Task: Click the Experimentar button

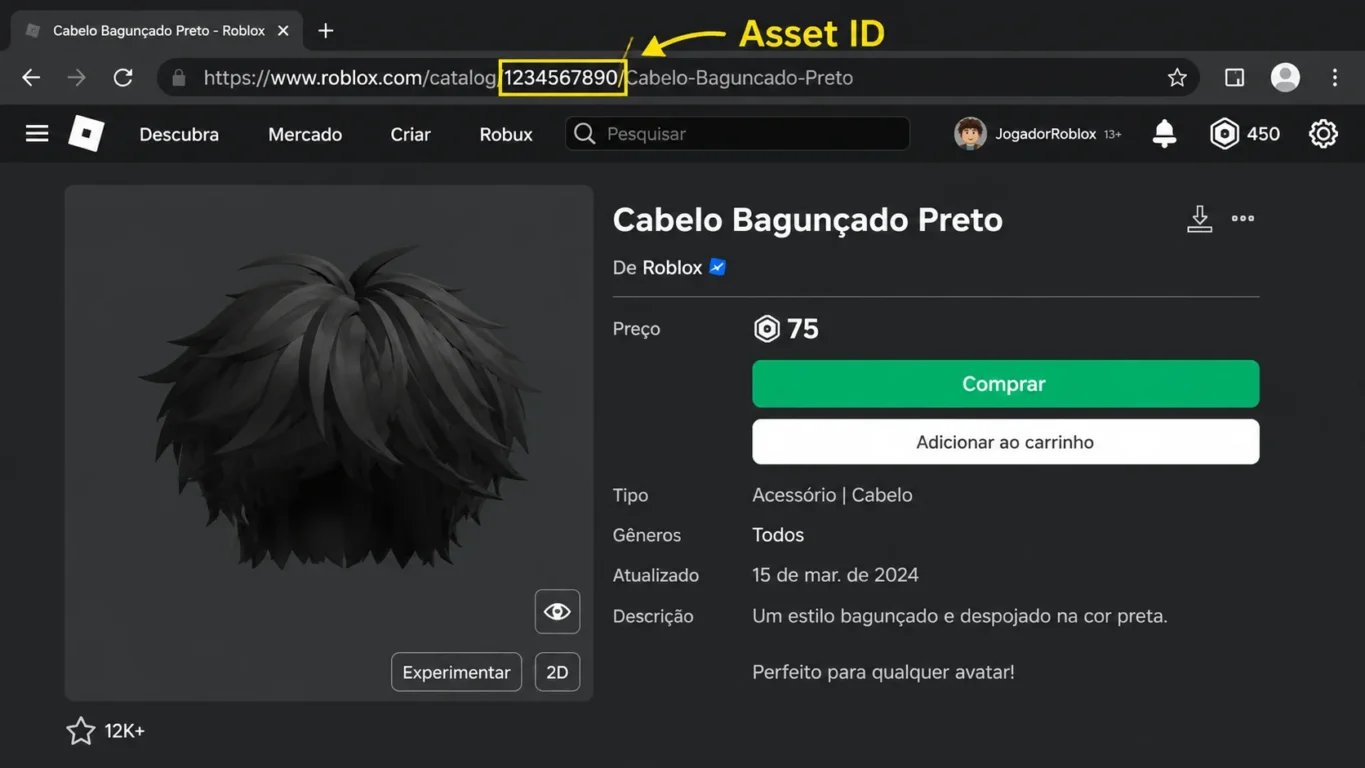Action: 456,672
